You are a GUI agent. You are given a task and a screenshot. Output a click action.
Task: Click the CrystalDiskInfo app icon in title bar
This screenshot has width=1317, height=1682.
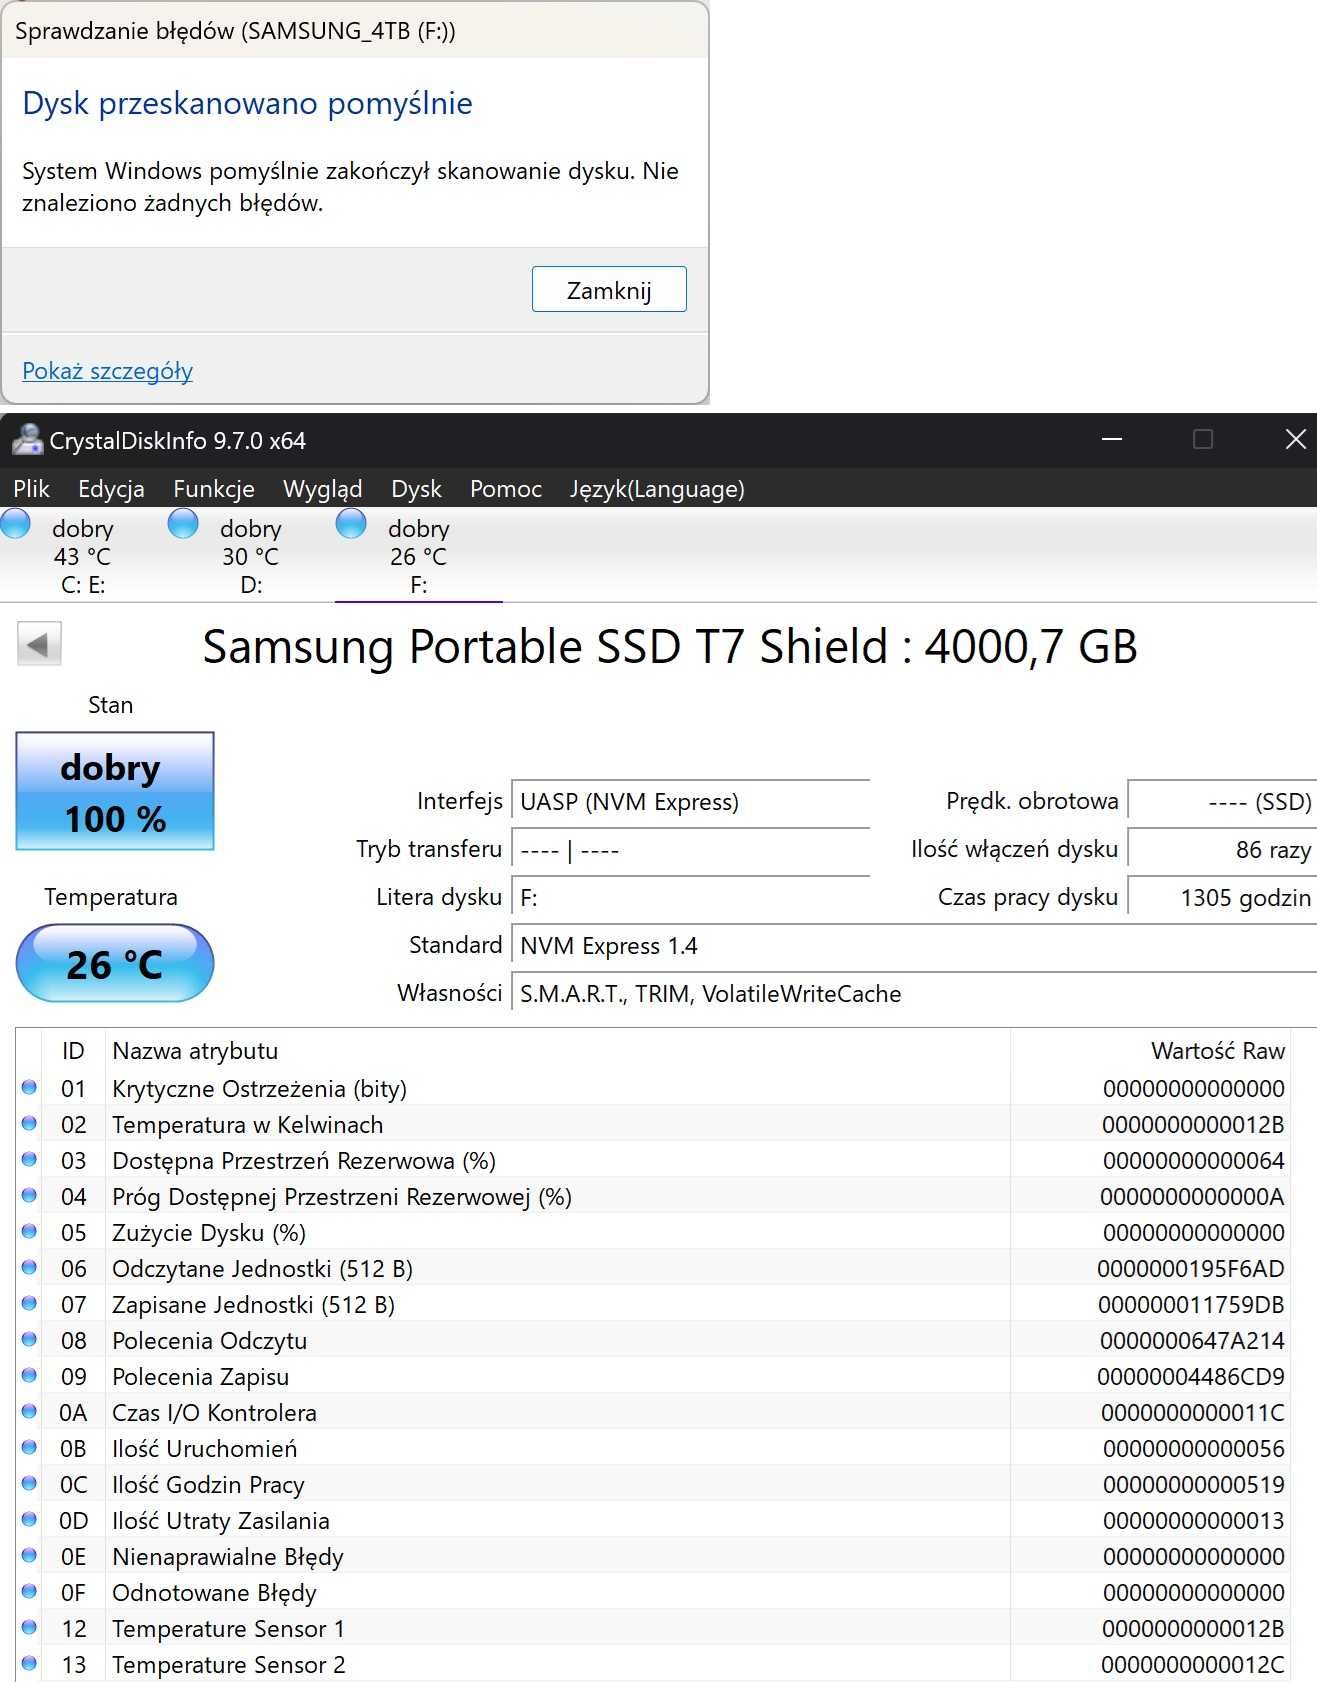[x=27, y=440]
